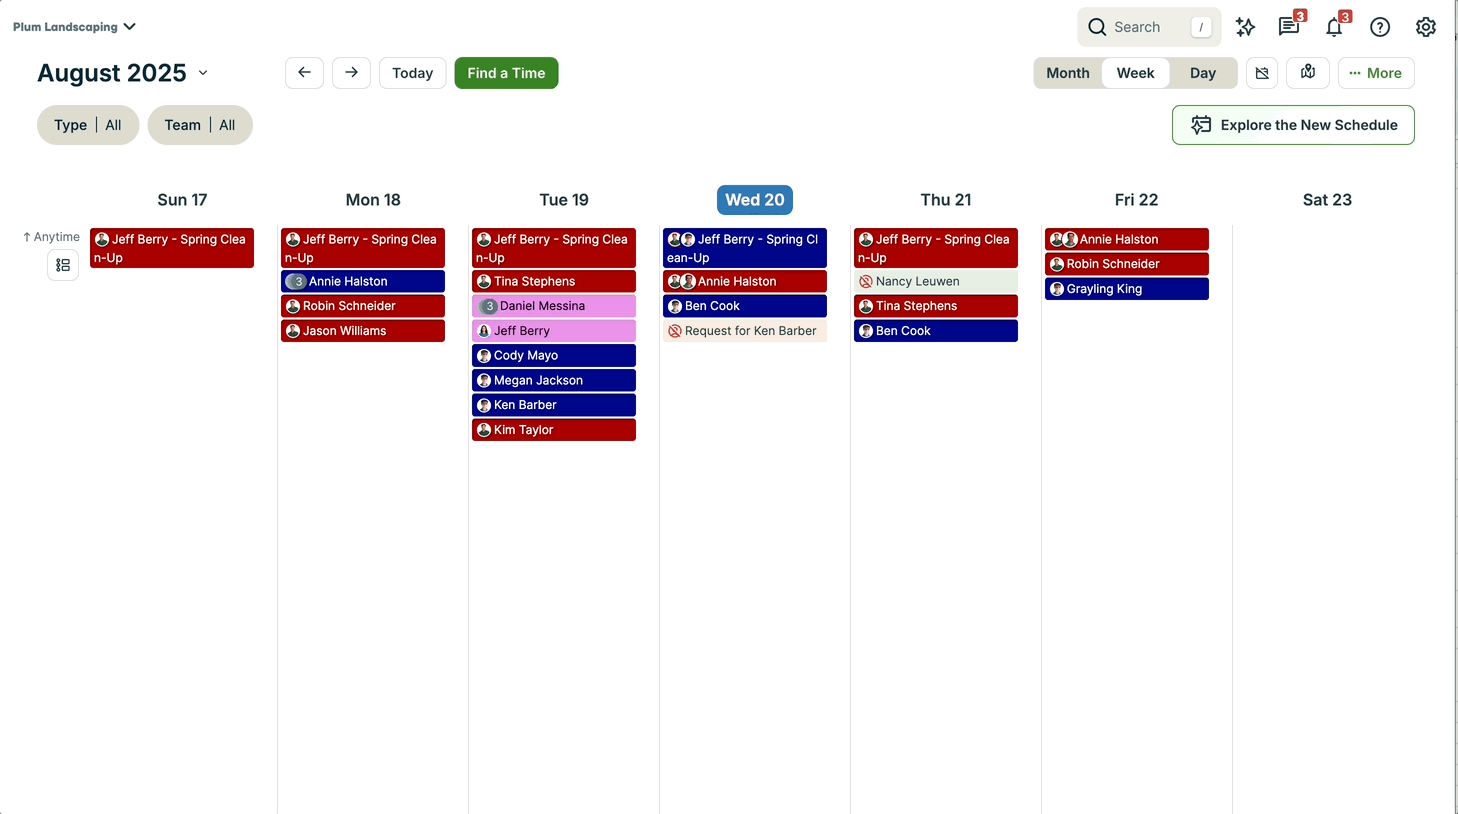Screen dimensions: 1458x814
Task: Select the Week tab
Action: tap(1135, 73)
